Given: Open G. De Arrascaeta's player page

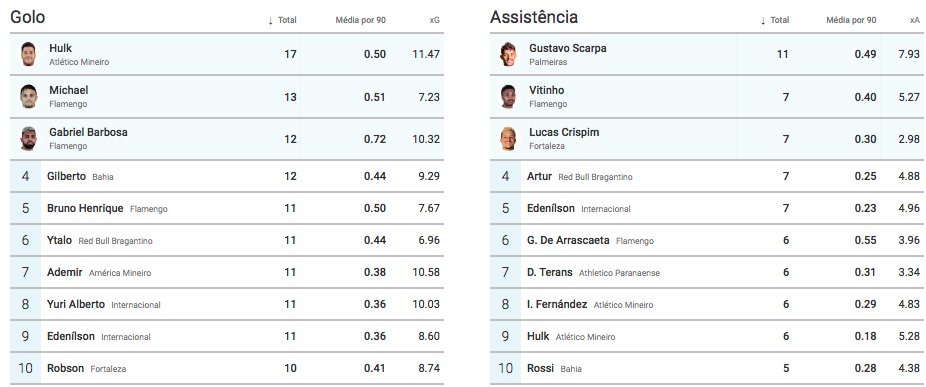Looking at the screenshot, I should click(x=568, y=240).
